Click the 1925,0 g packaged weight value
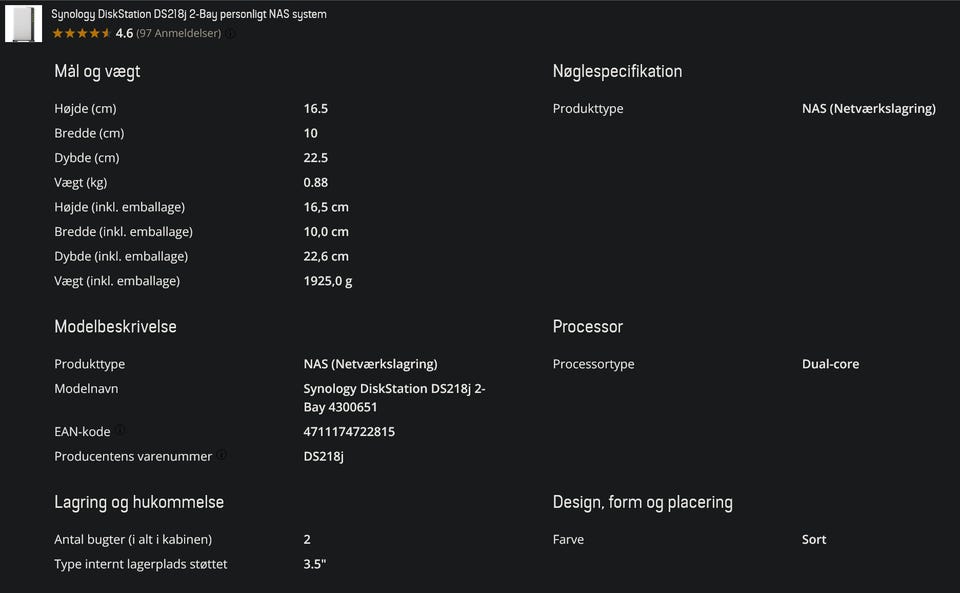Screen dimensions: 960x593 (327, 281)
